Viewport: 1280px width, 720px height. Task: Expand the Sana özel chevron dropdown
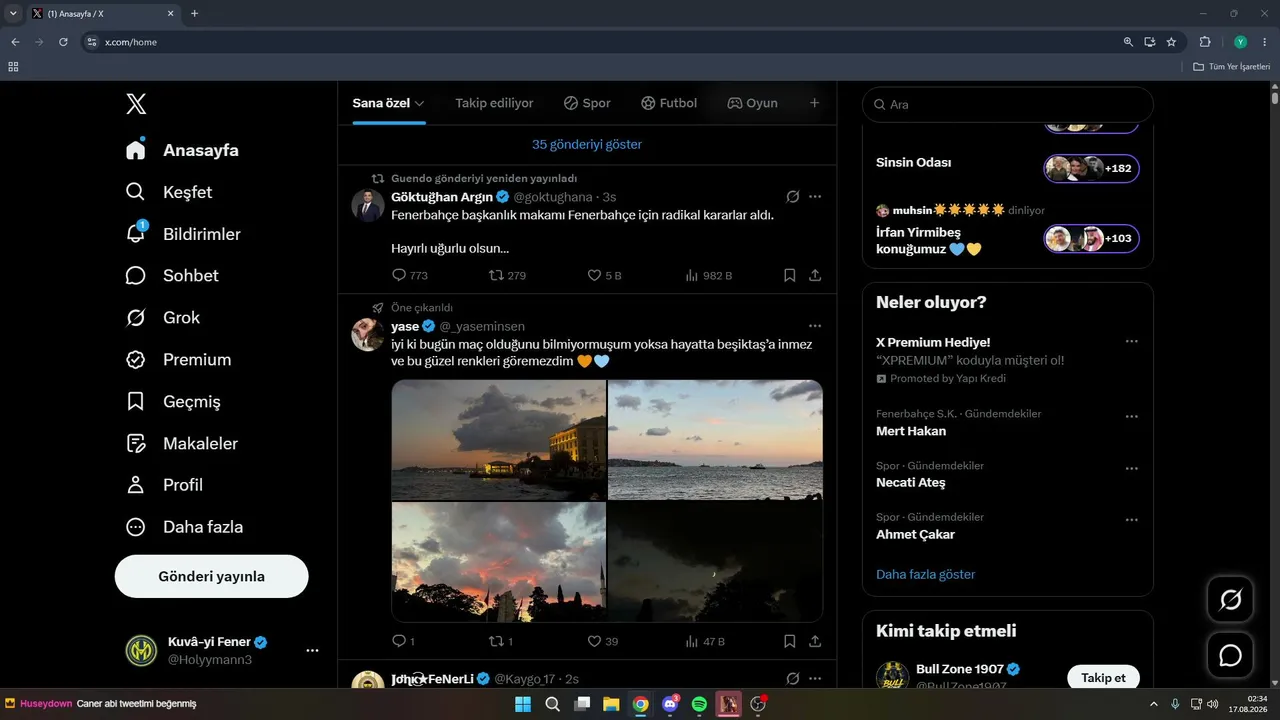(x=420, y=103)
